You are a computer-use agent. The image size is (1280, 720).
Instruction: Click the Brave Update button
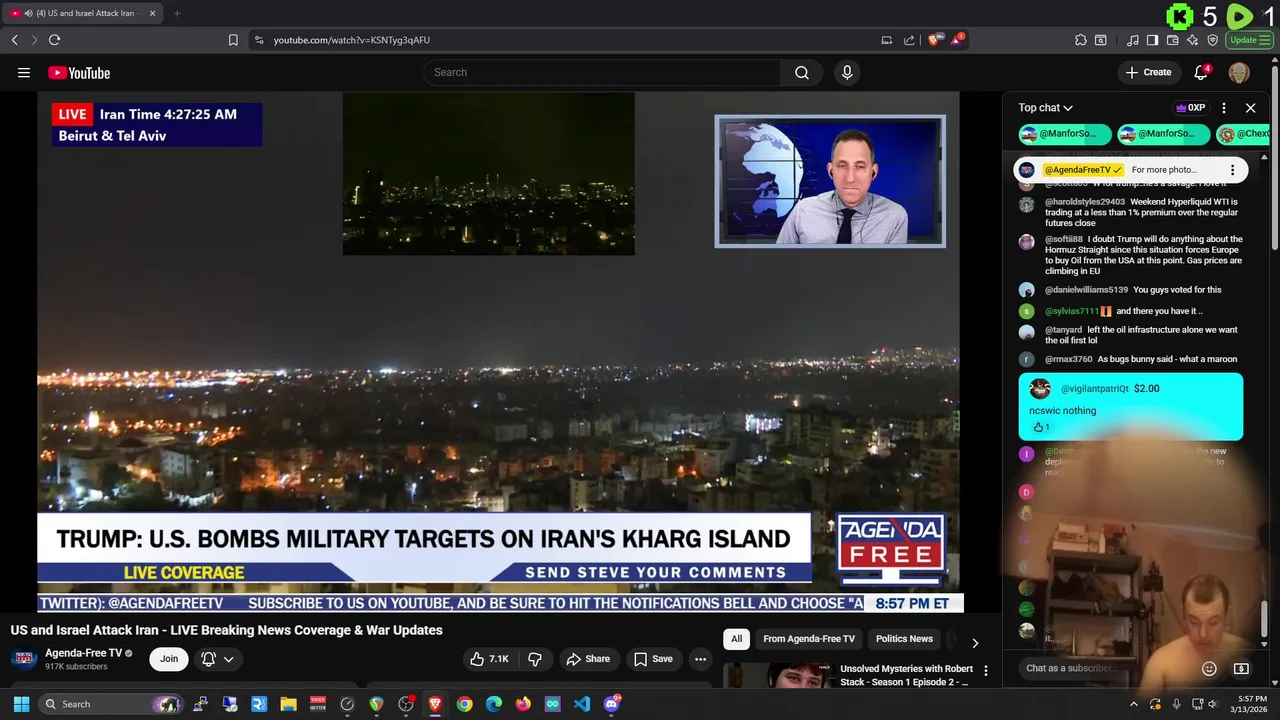(1248, 40)
